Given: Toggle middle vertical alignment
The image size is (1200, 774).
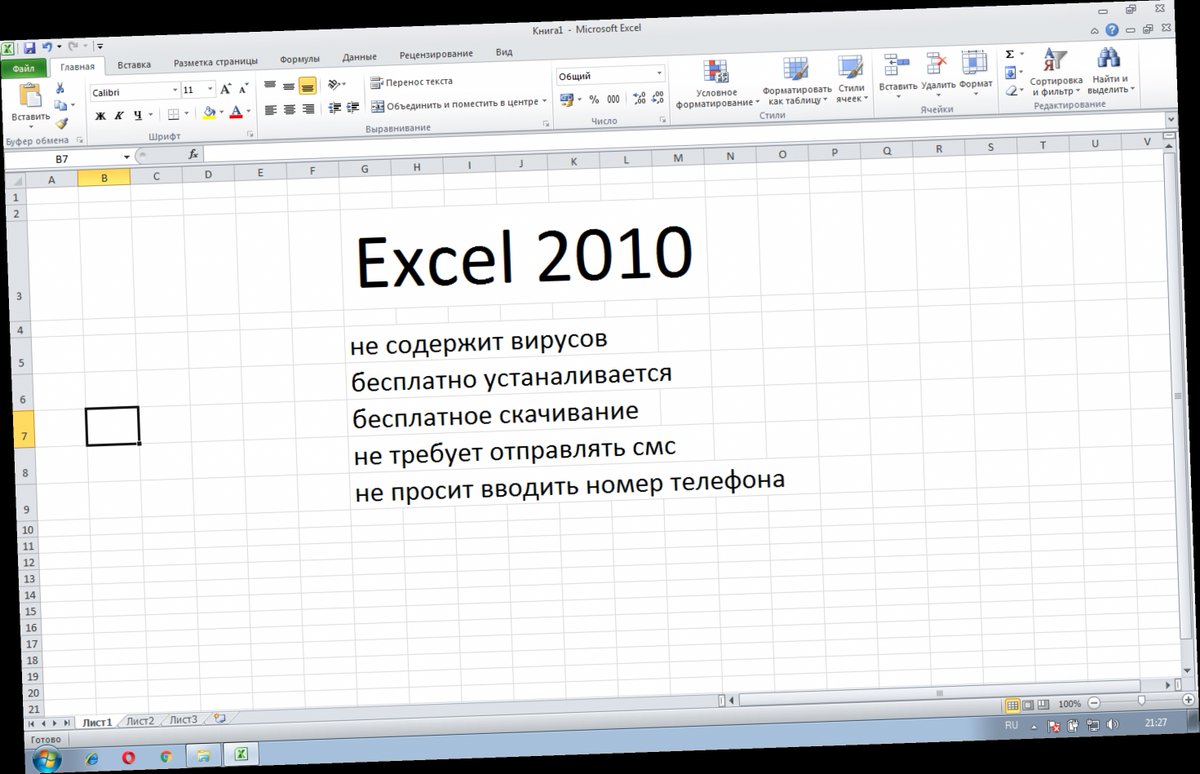Looking at the screenshot, I should (288, 86).
